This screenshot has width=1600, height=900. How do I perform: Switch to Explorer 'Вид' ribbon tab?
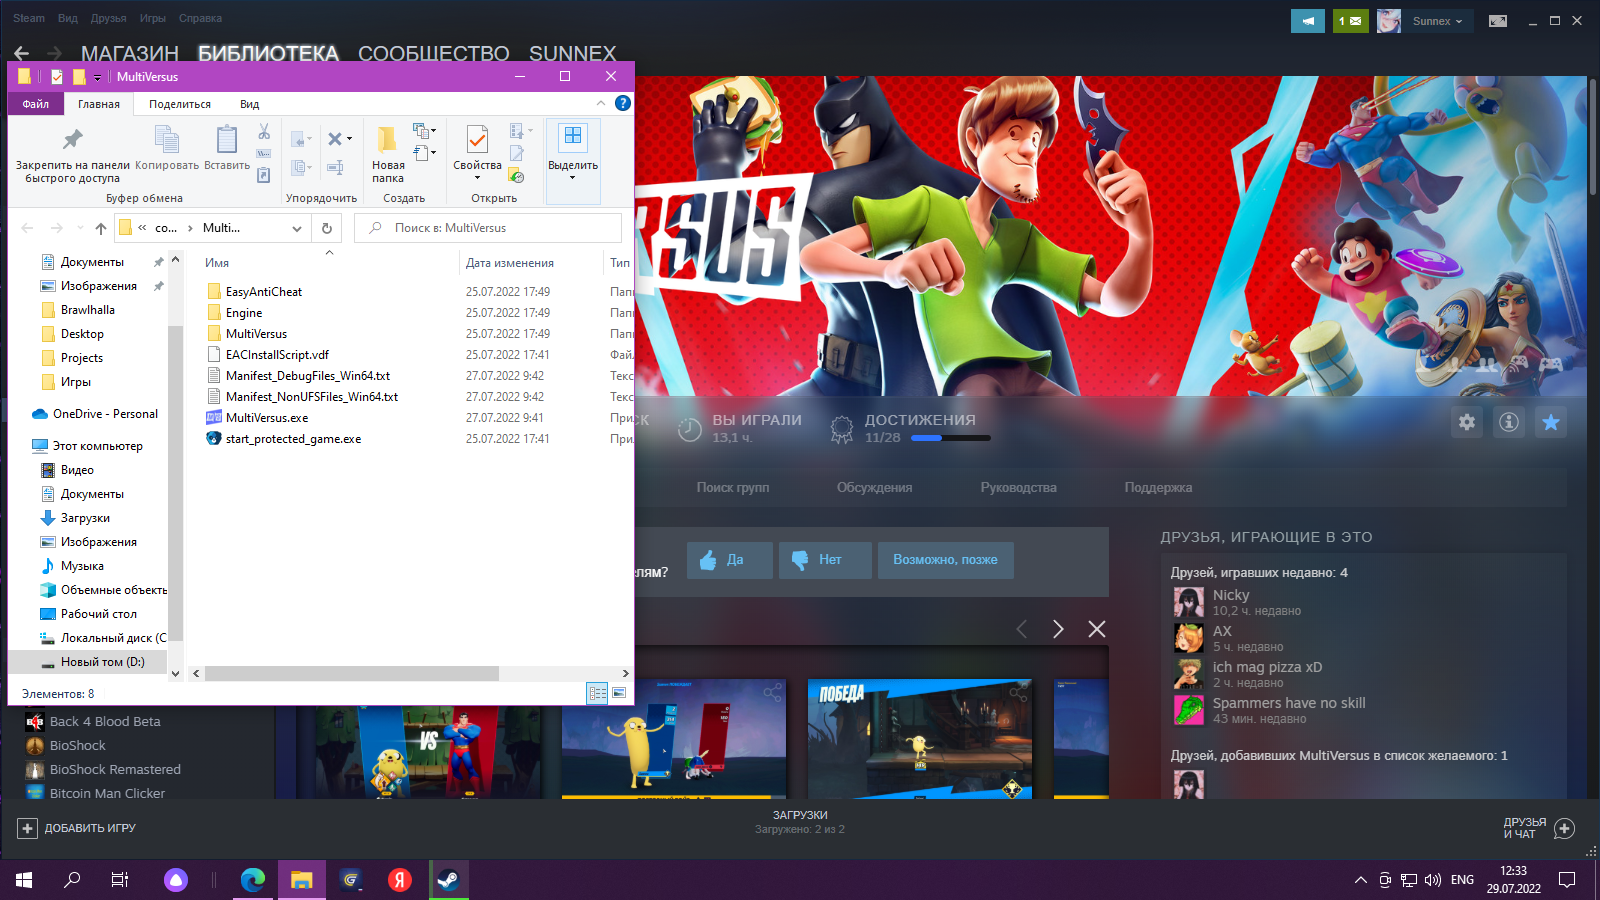pyautogui.click(x=250, y=104)
